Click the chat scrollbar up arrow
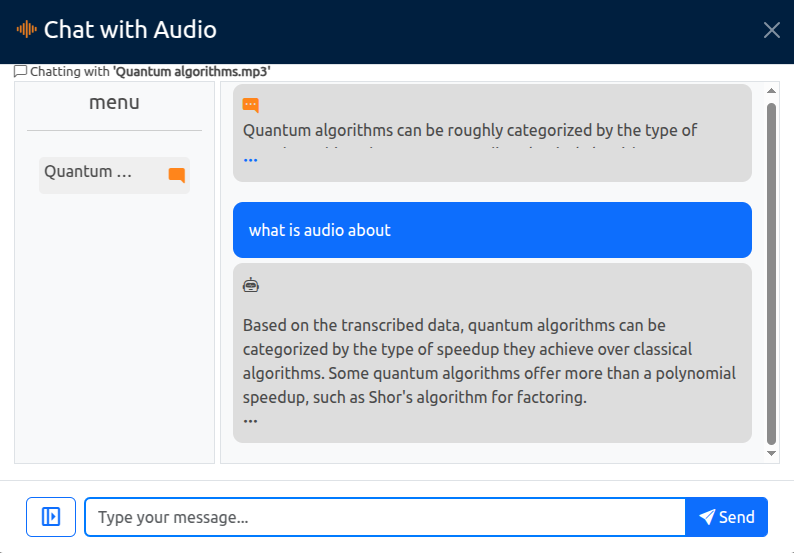 pos(771,91)
